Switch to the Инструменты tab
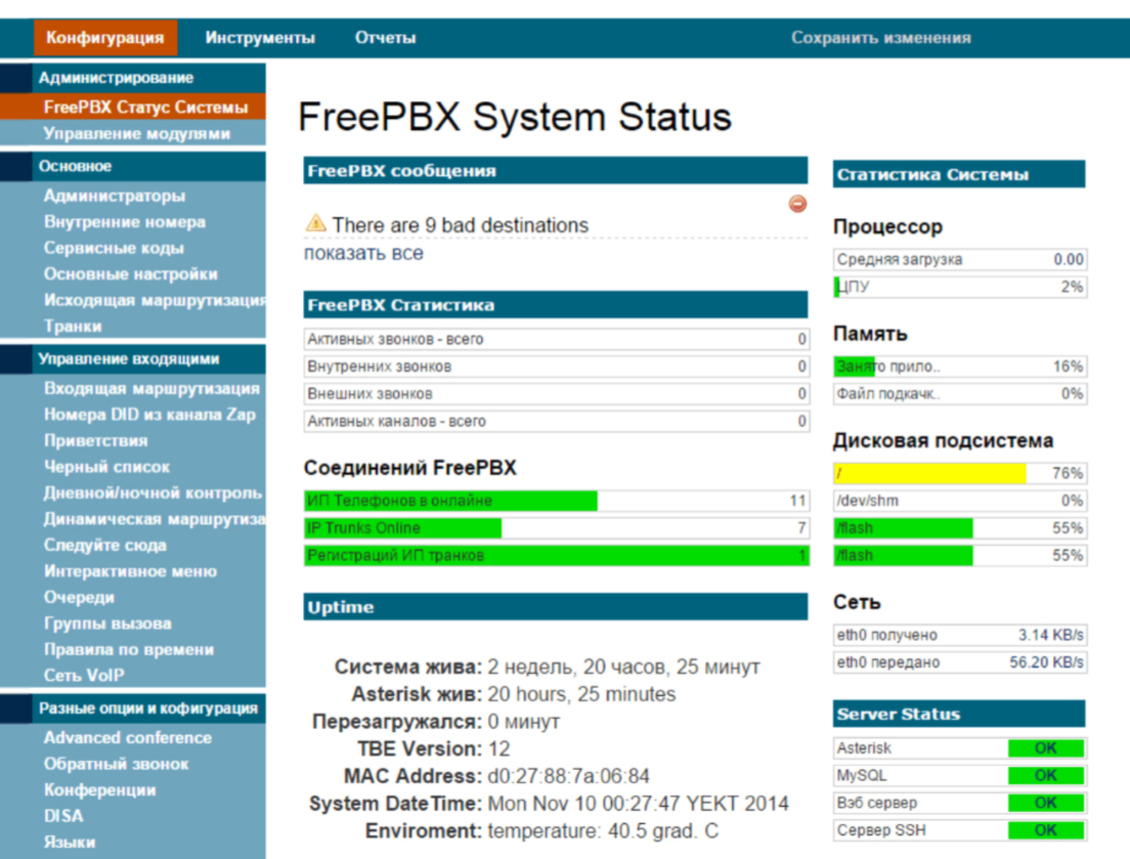 pyautogui.click(x=260, y=37)
